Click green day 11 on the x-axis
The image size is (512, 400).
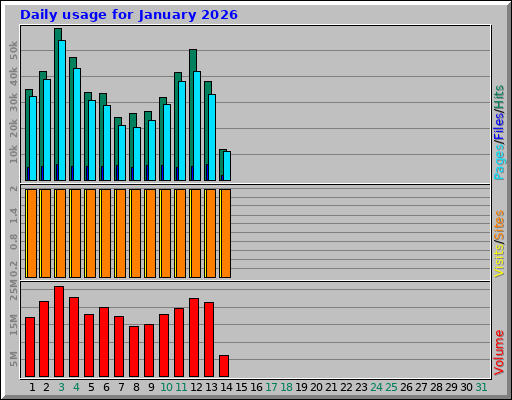coord(181,387)
